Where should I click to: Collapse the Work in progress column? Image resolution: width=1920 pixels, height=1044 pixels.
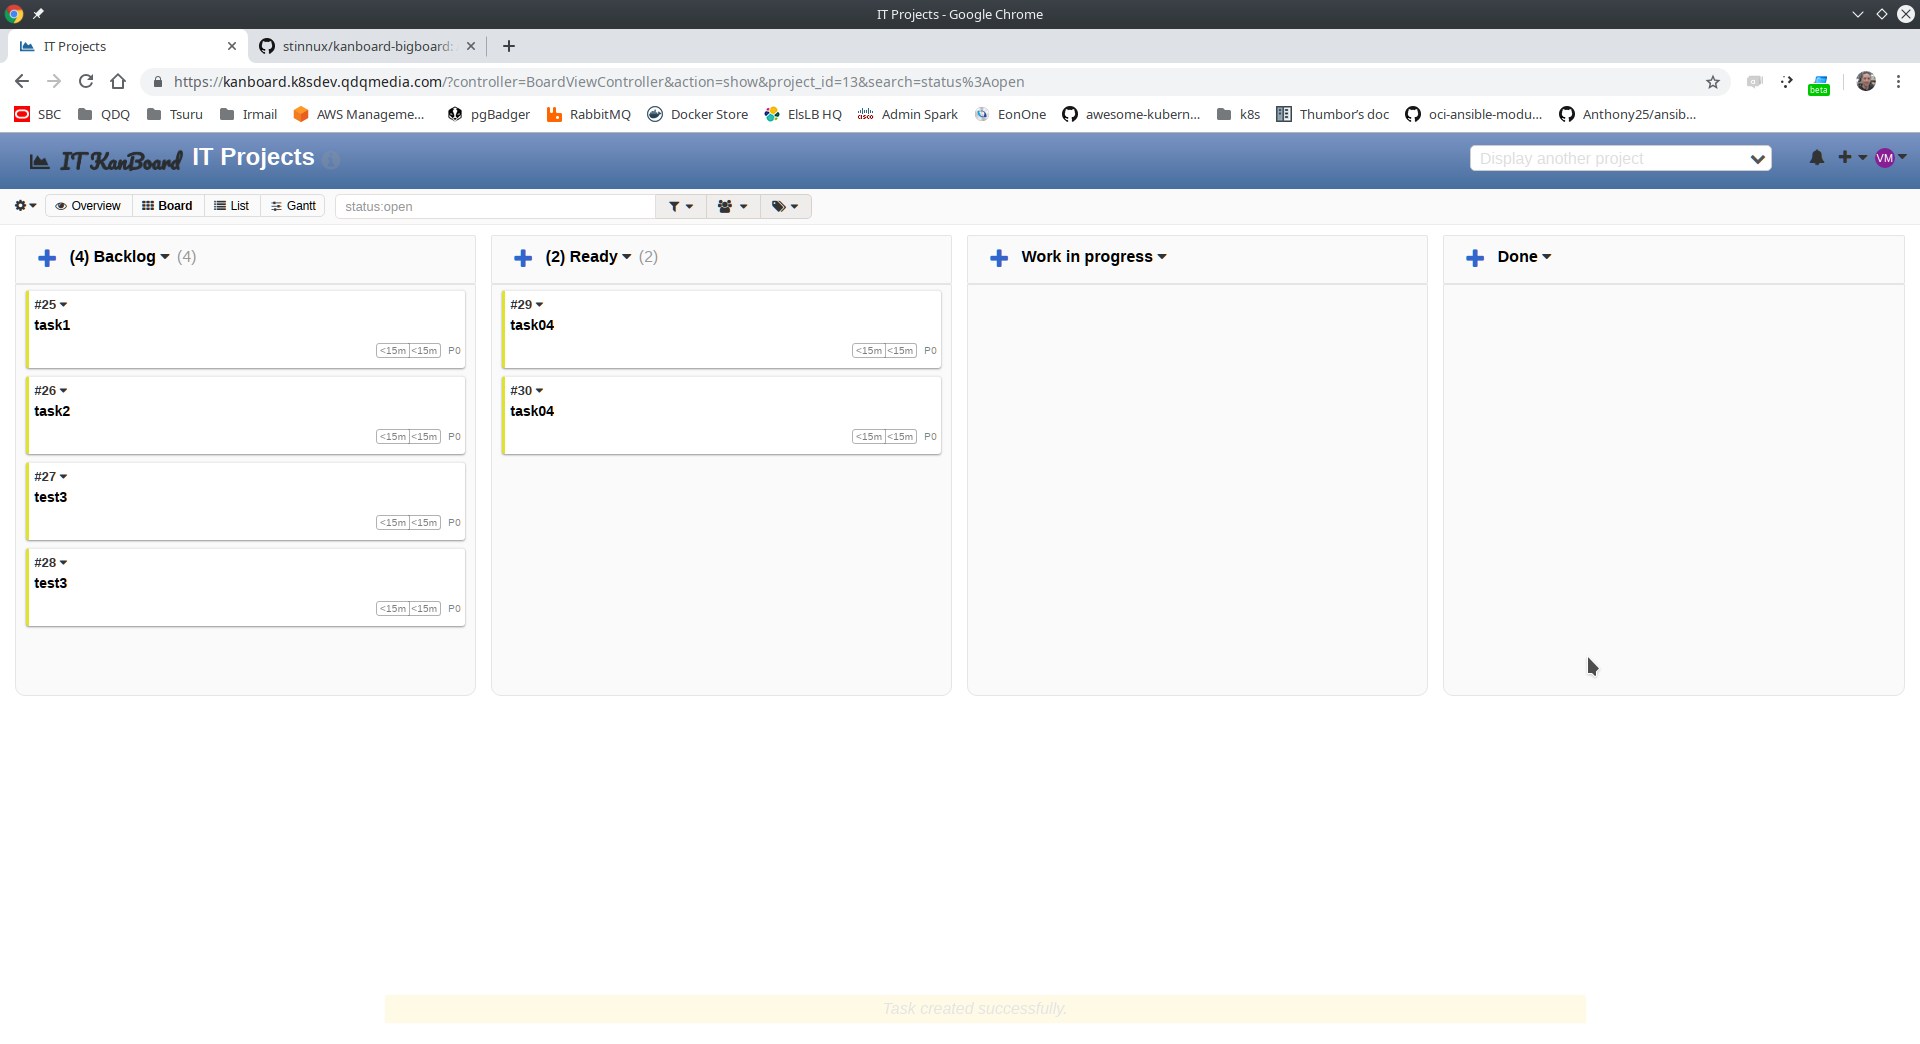[1161, 257]
